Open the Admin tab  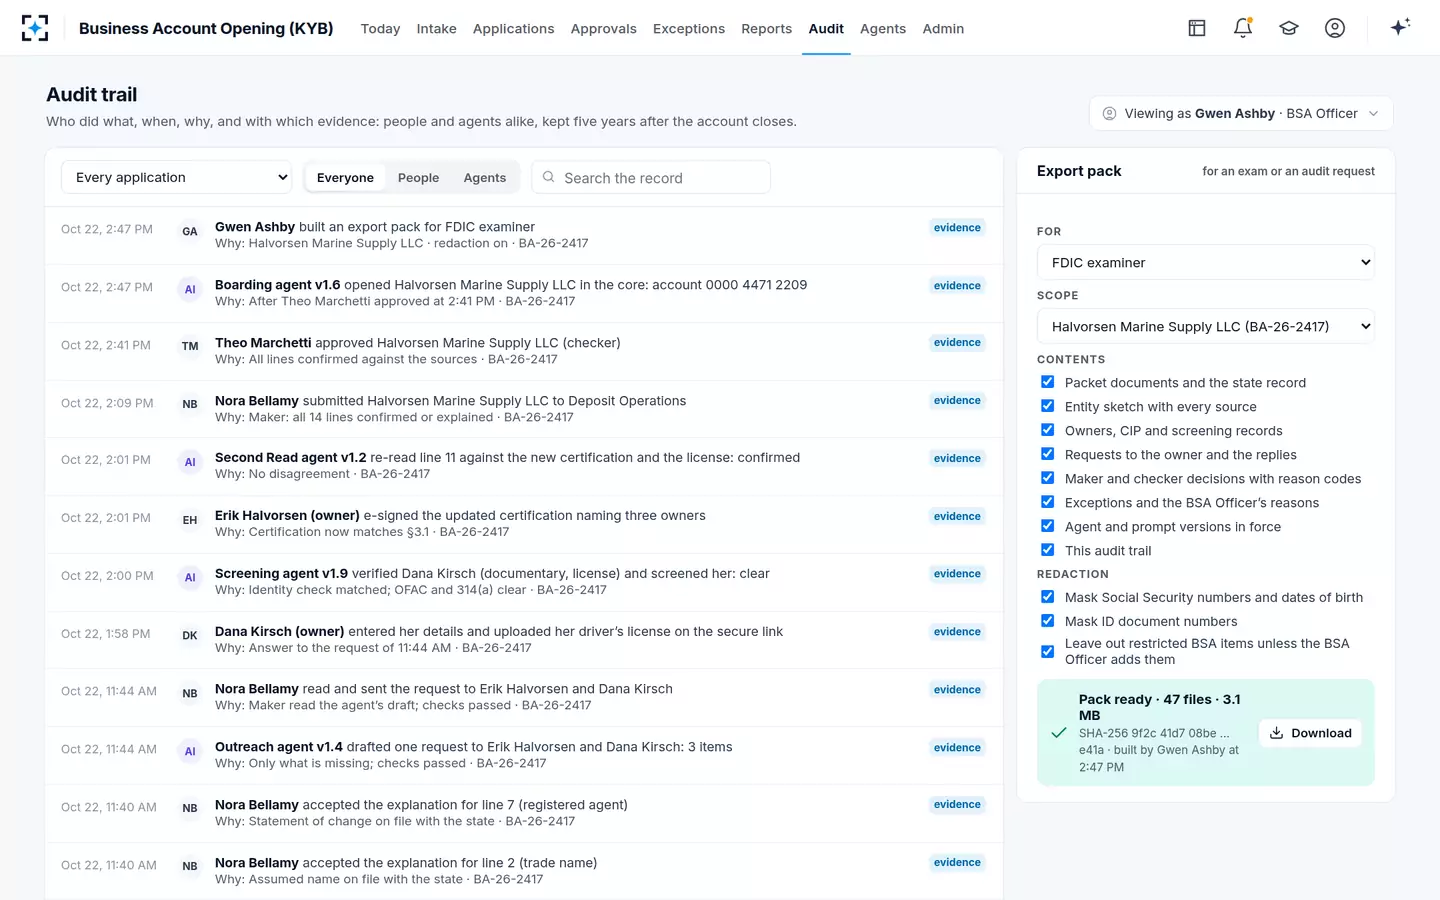point(943,28)
